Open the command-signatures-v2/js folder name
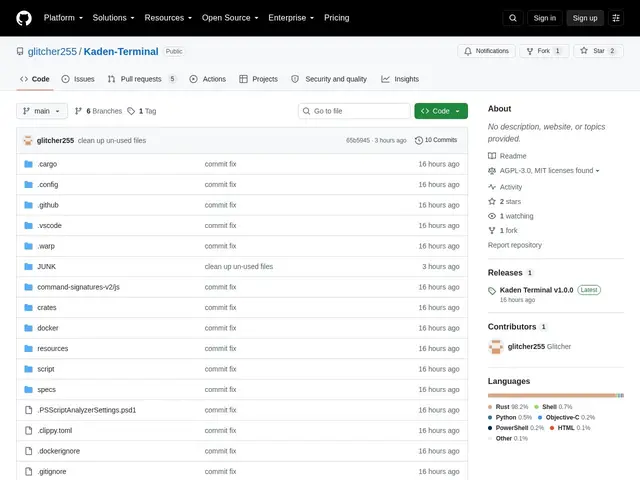Image resolution: width=640 pixels, height=480 pixels. pos(78,287)
